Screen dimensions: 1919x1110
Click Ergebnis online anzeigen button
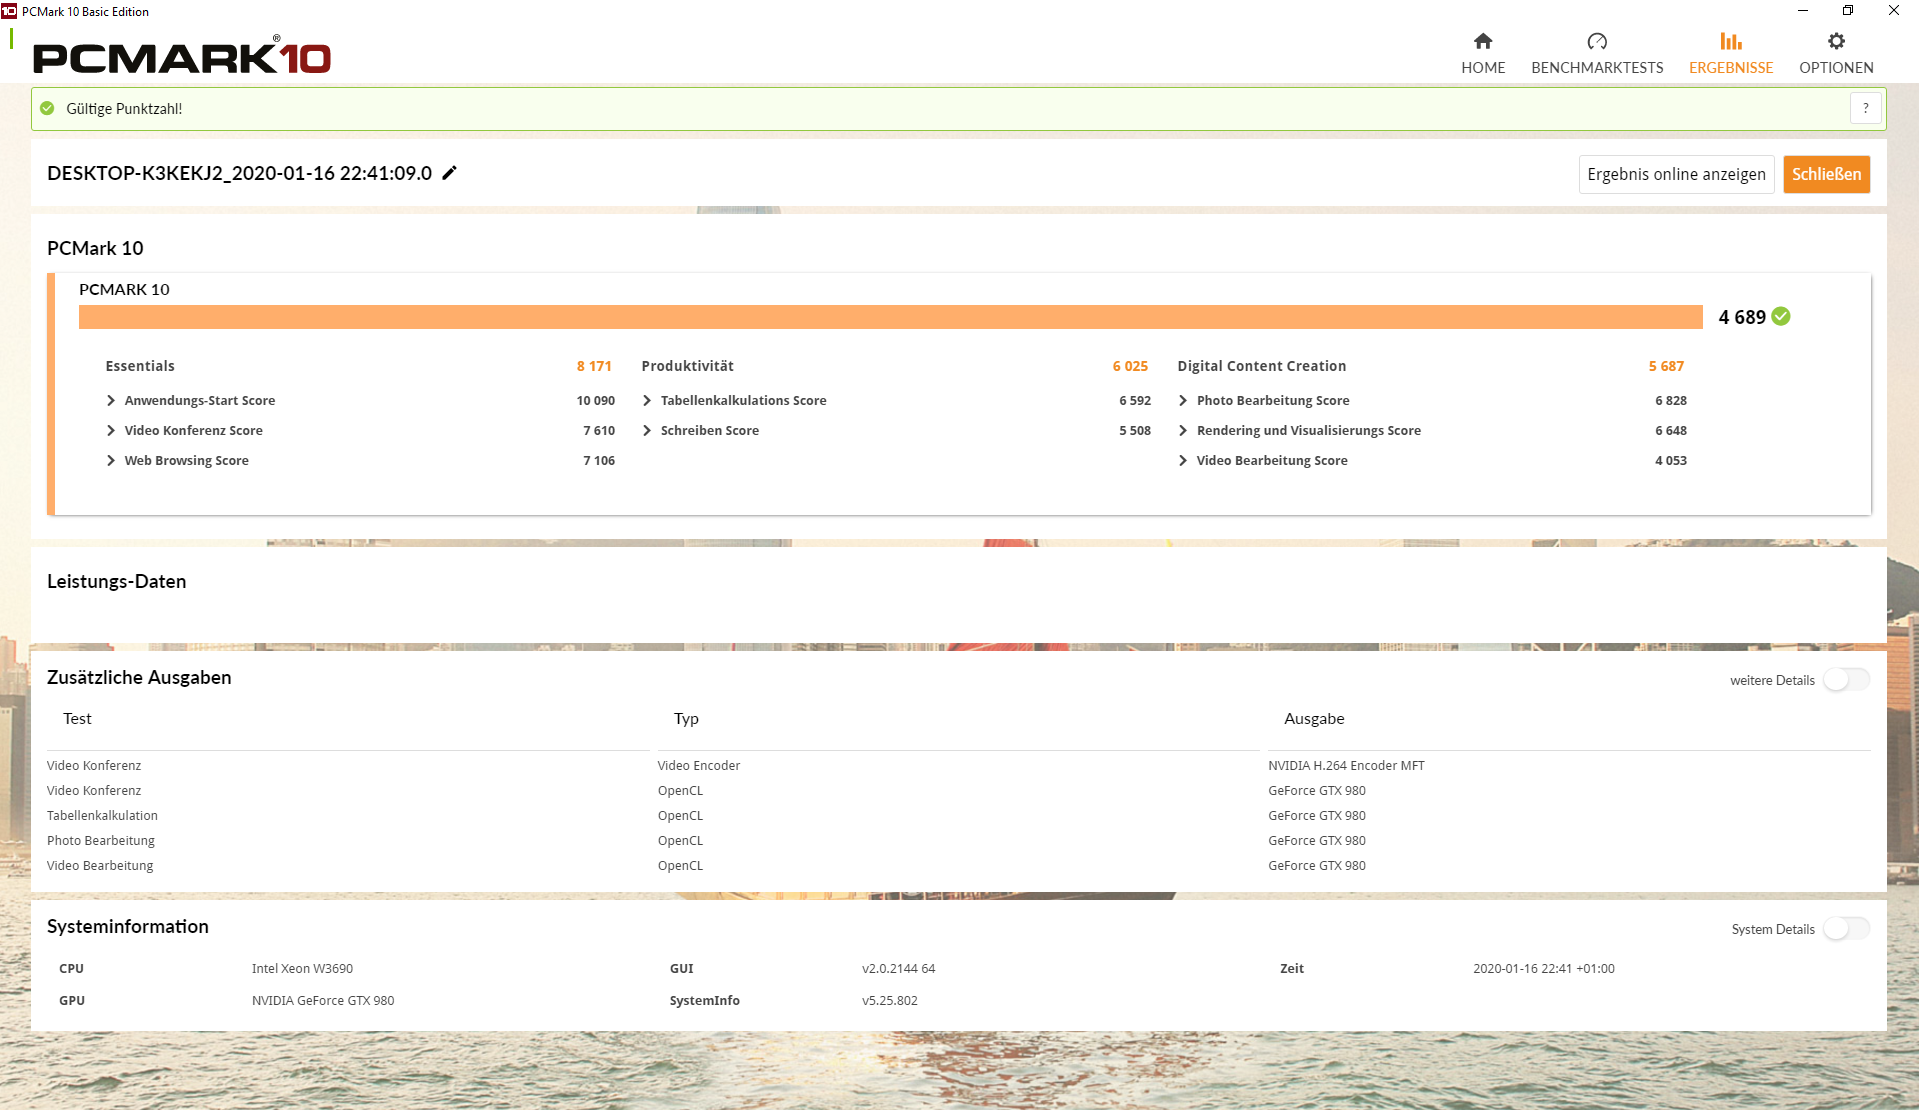[1676, 174]
